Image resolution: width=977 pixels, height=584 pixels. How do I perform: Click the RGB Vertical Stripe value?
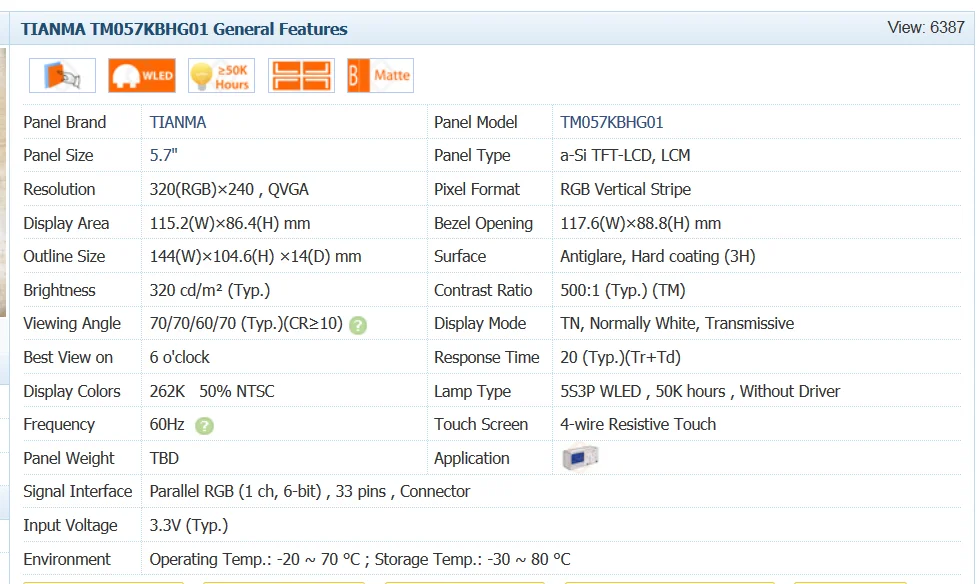[x=625, y=189]
